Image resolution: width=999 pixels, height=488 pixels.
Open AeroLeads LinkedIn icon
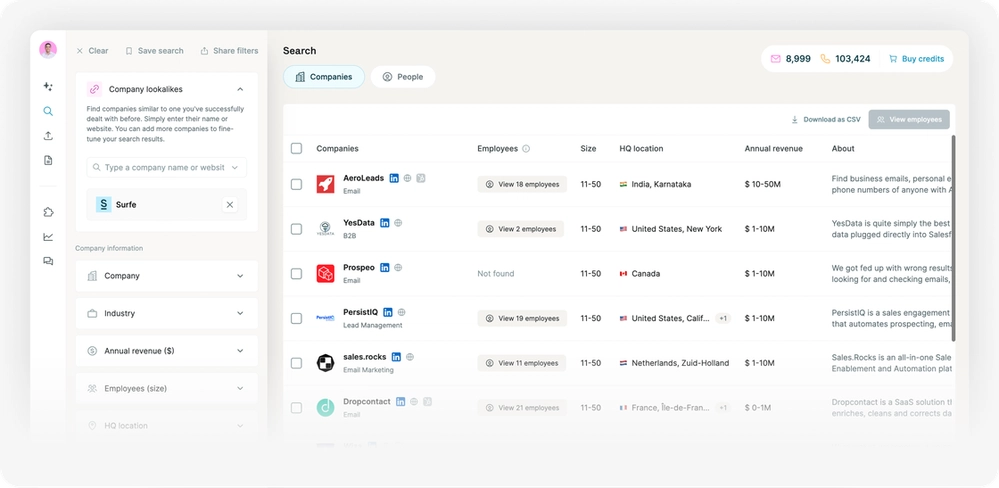(394, 178)
